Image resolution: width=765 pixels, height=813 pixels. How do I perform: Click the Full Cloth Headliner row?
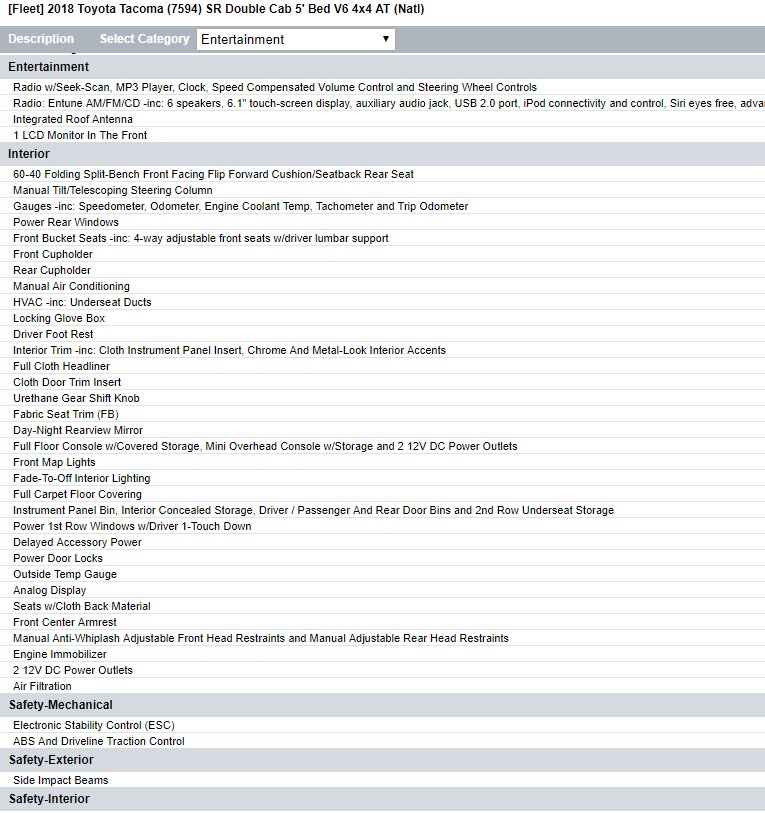pyautogui.click(x=382, y=367)
